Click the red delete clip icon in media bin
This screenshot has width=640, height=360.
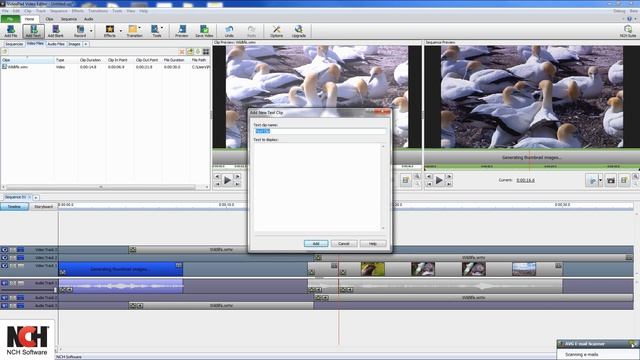(x=182, y=52)
